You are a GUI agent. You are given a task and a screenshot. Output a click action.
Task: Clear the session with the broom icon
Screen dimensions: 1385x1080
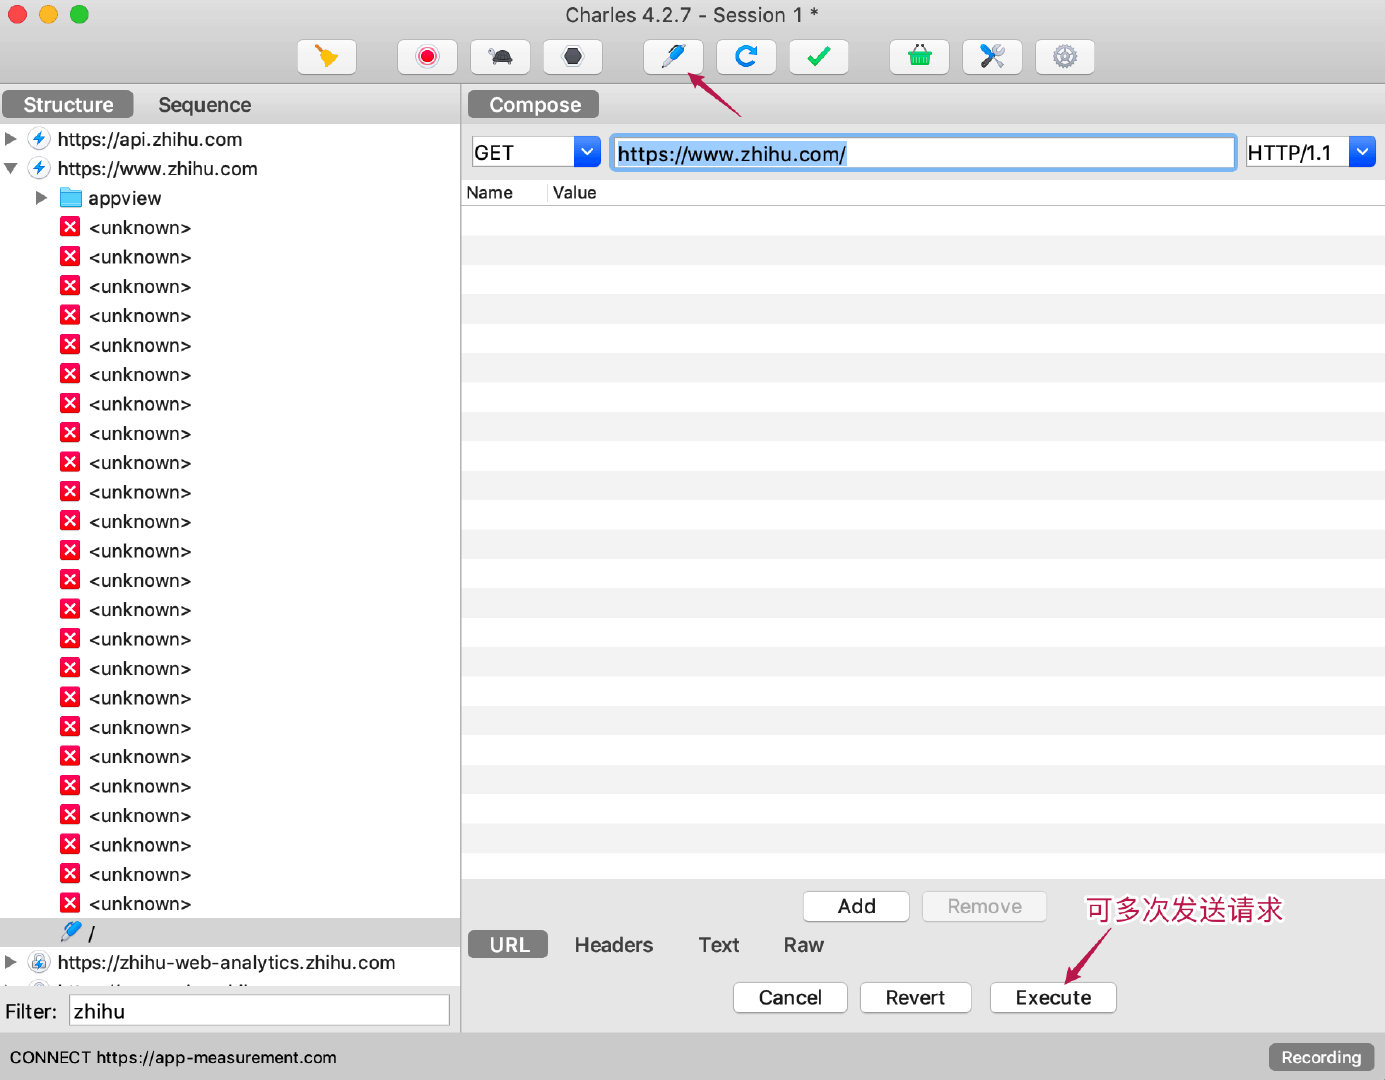[326, 57]
